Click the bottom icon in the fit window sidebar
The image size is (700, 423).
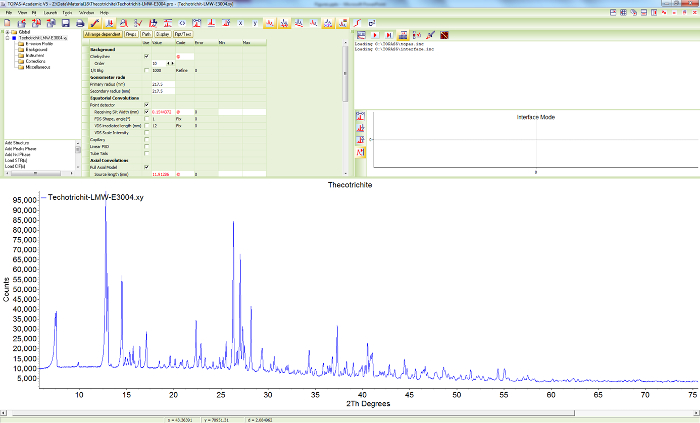point(360,152)
